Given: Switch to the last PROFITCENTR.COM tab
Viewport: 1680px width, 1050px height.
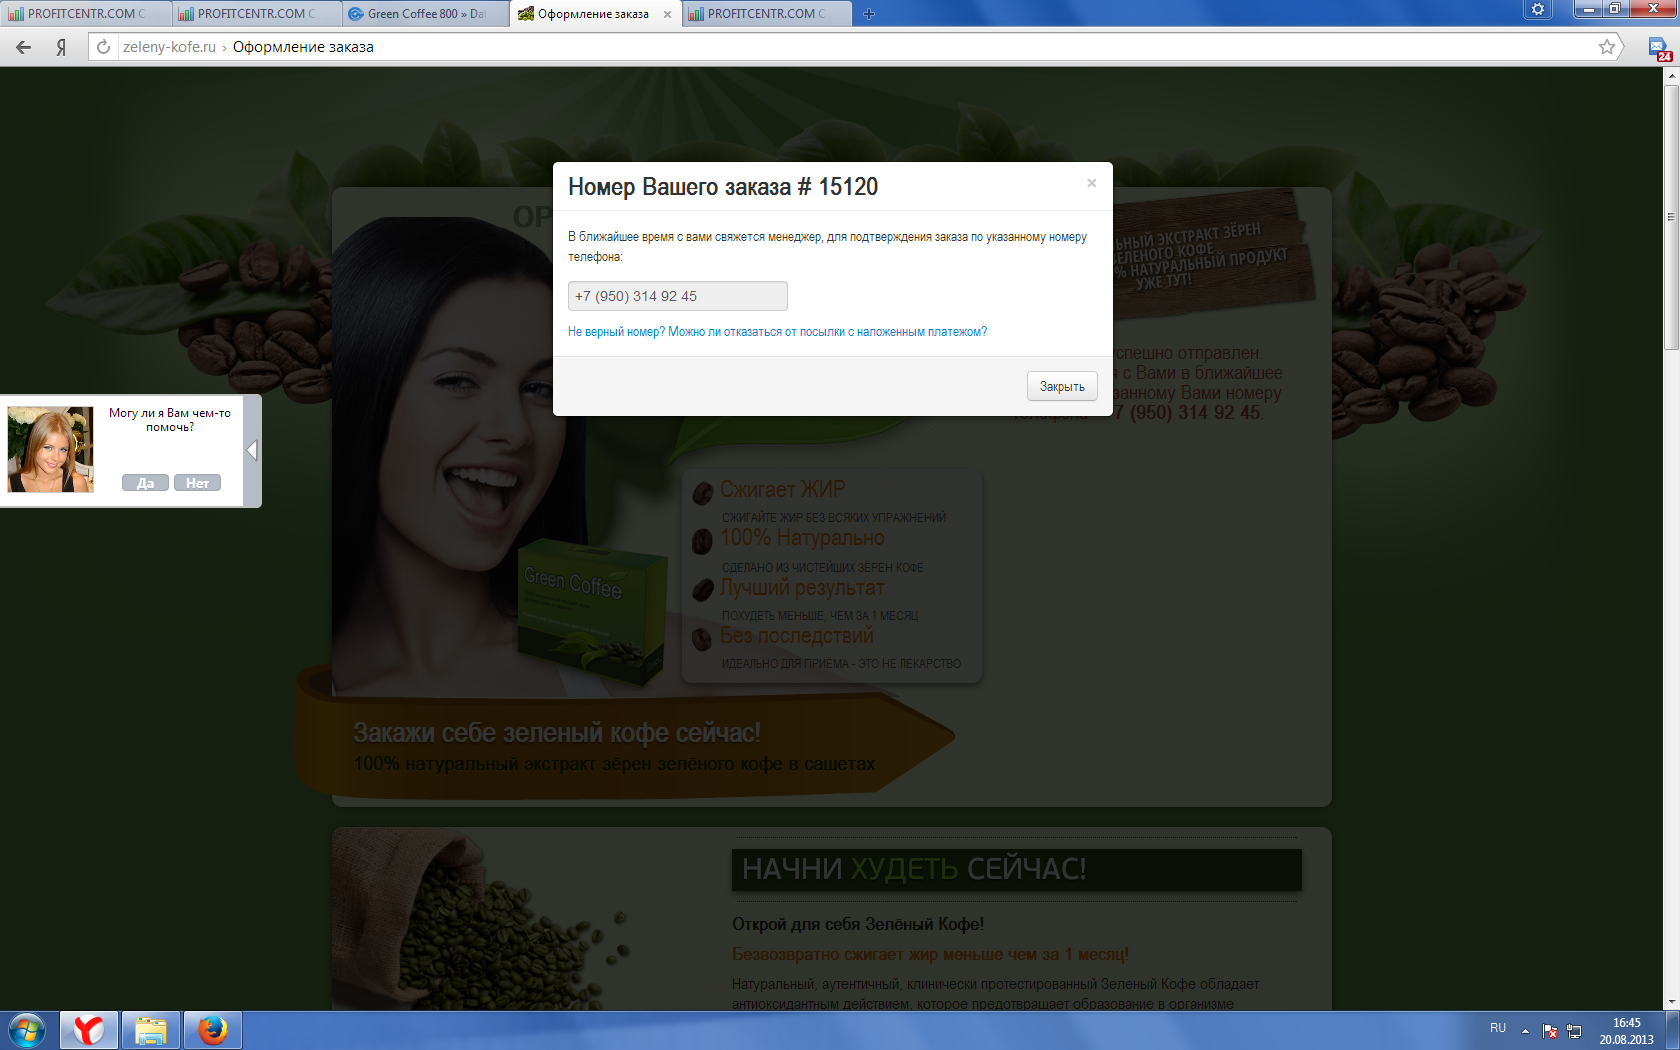Looking at the screenshot, I should (x=766, y=14).
